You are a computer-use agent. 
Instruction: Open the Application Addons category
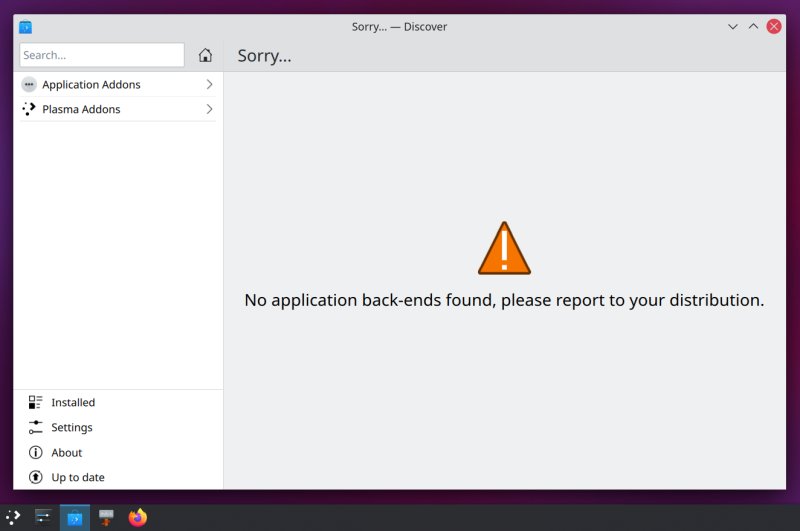coord(117,85)
